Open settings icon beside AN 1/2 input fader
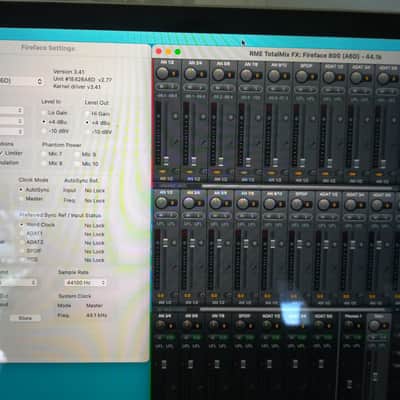The height and width of the screenshot is (400, 400). [x=175, y=141]
